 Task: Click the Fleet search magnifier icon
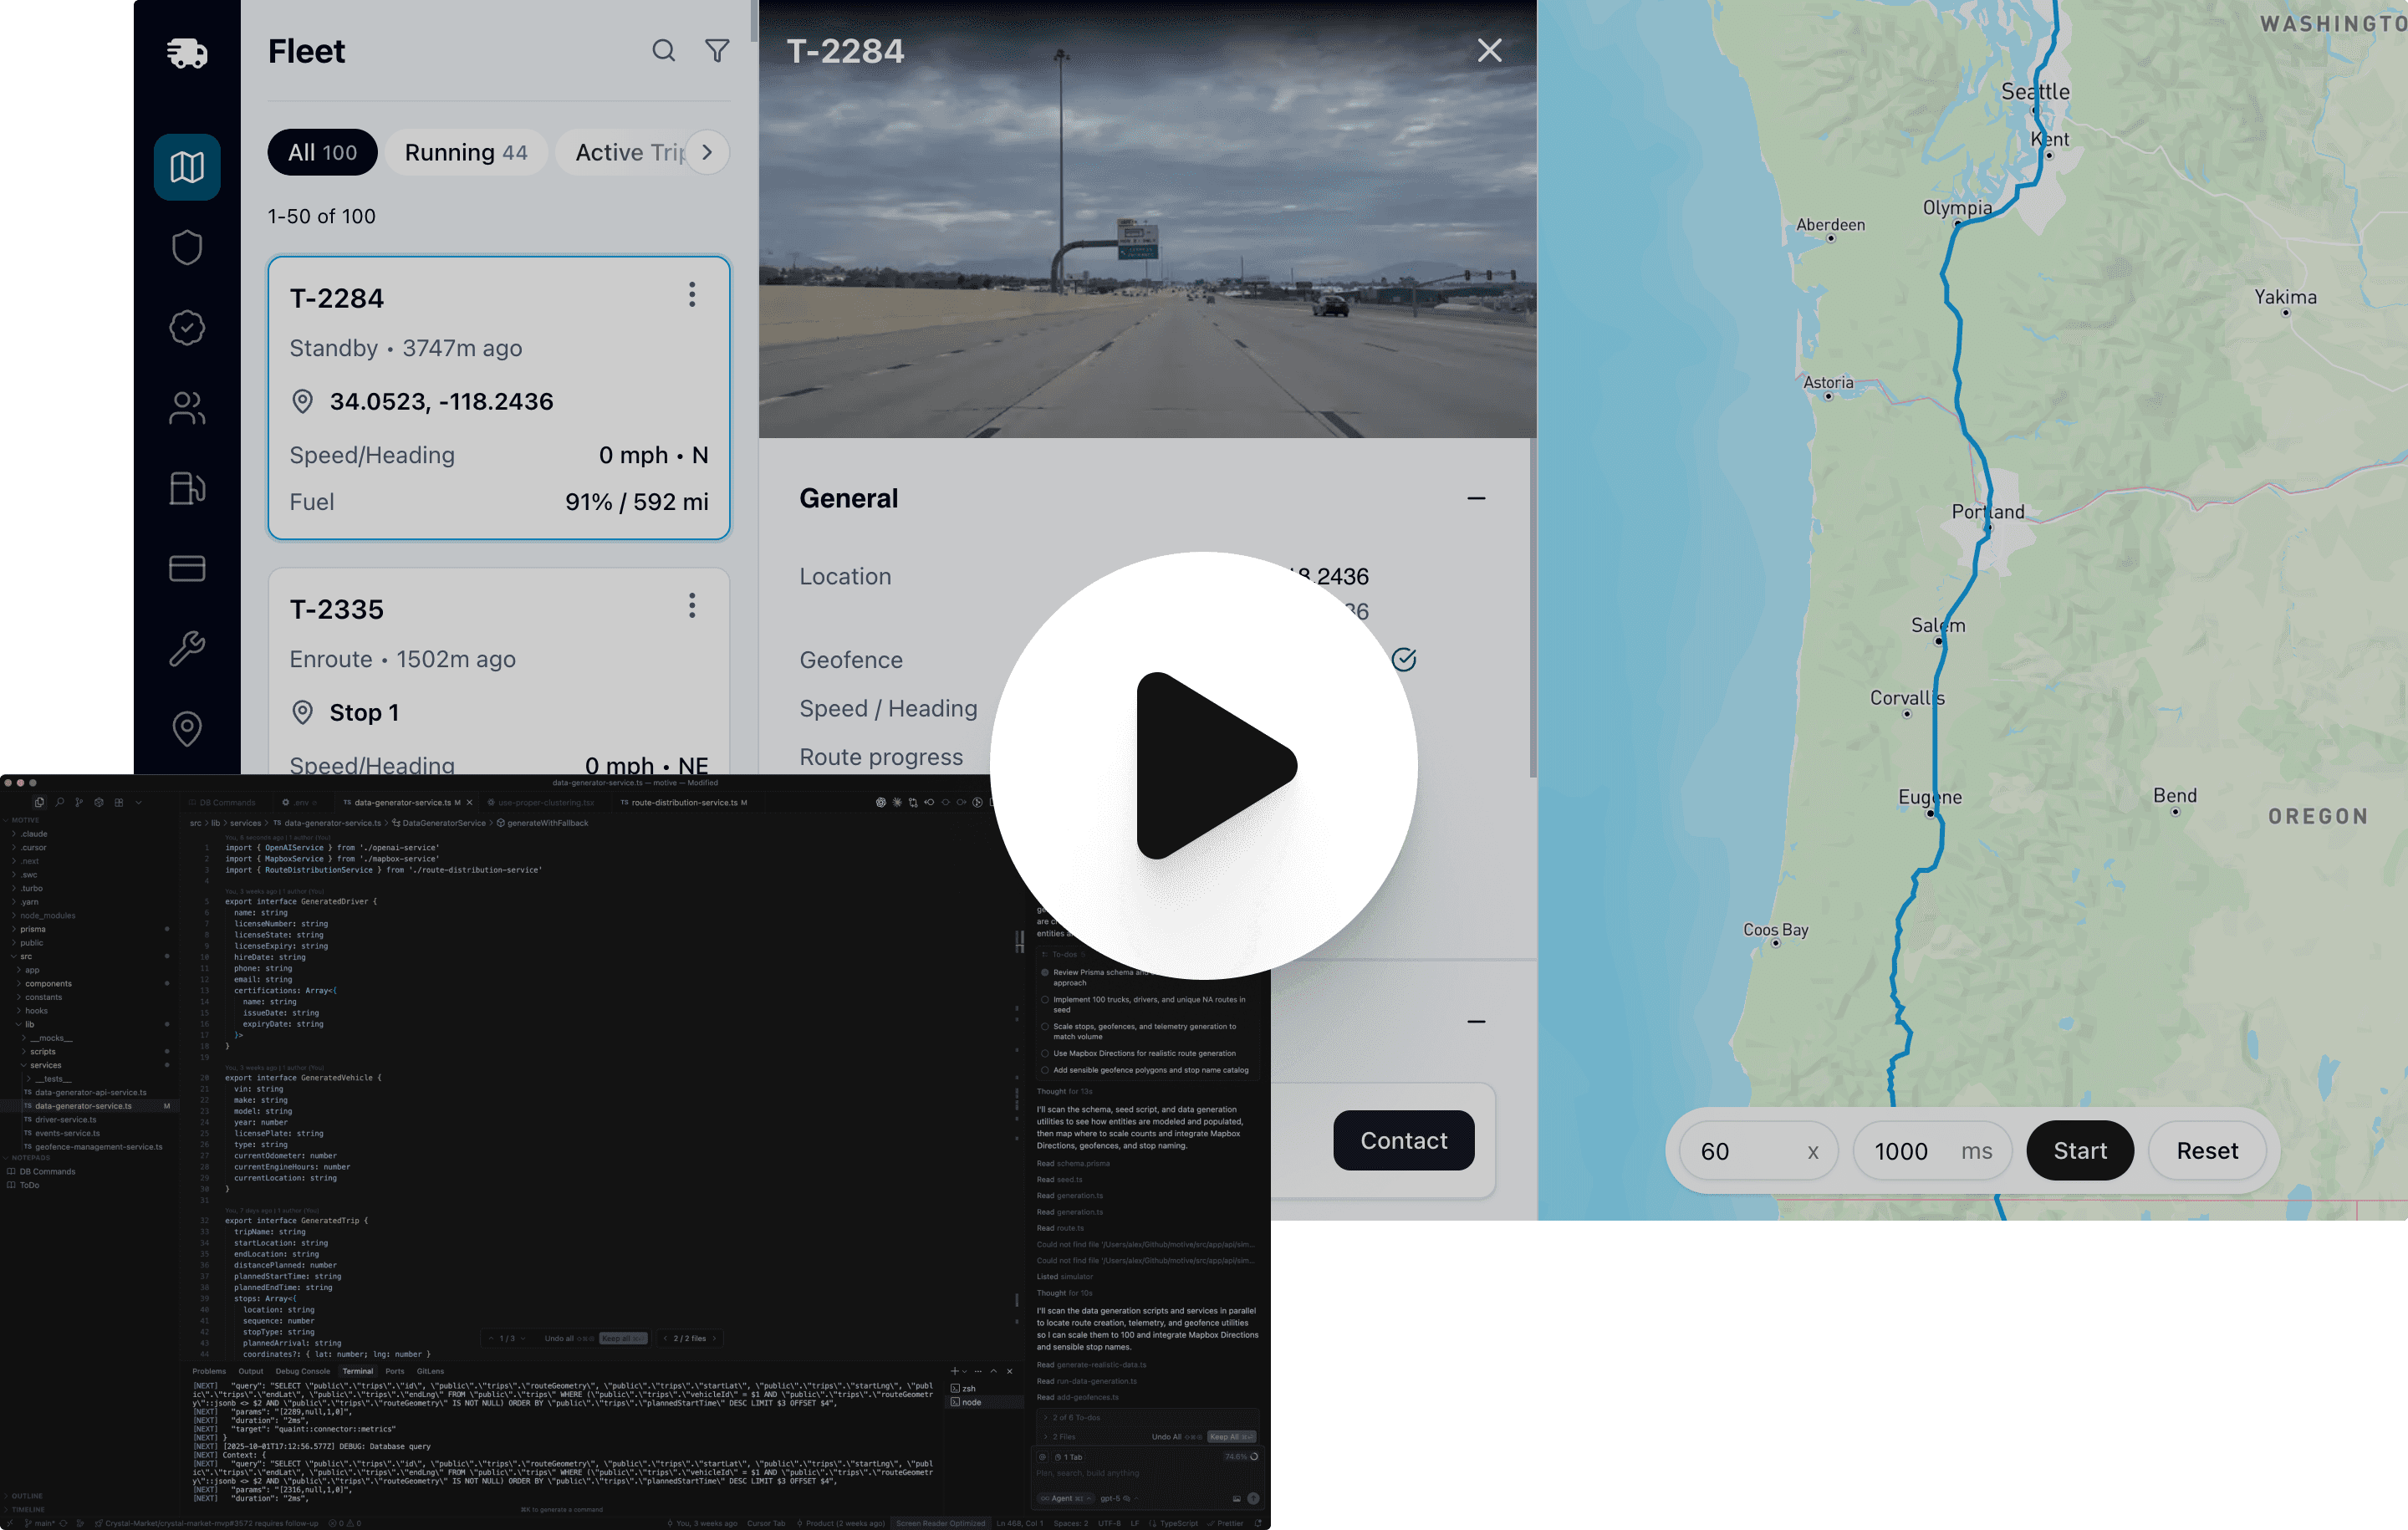[663, 51]
